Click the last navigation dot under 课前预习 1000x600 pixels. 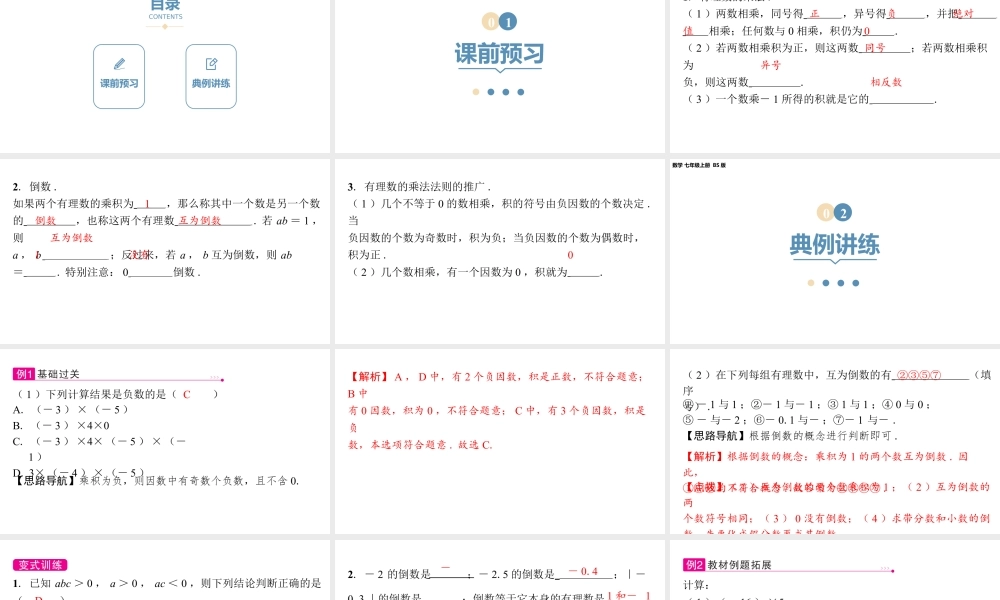520,92
